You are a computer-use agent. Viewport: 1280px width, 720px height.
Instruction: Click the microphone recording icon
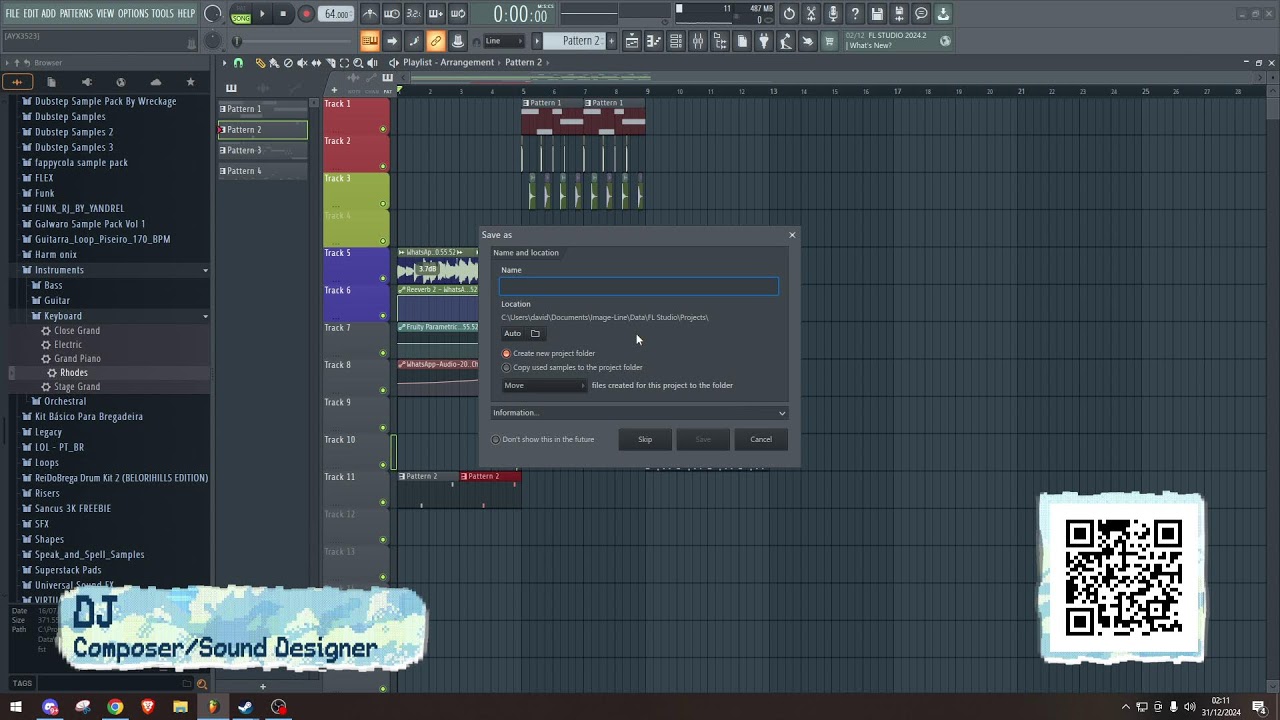(x=833, y=14)
